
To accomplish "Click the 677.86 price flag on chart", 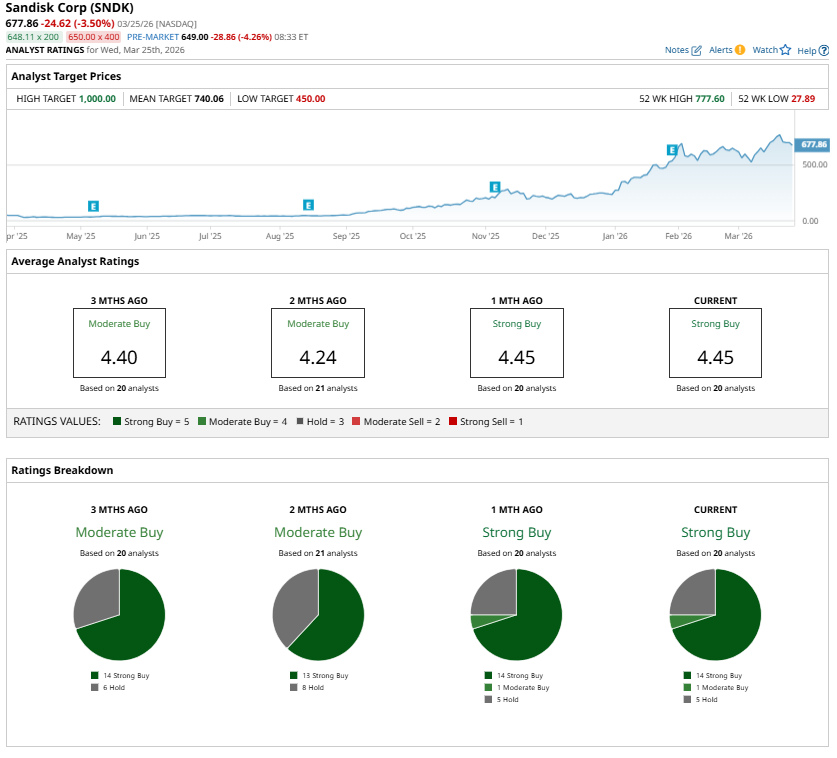I will (812, 145).
